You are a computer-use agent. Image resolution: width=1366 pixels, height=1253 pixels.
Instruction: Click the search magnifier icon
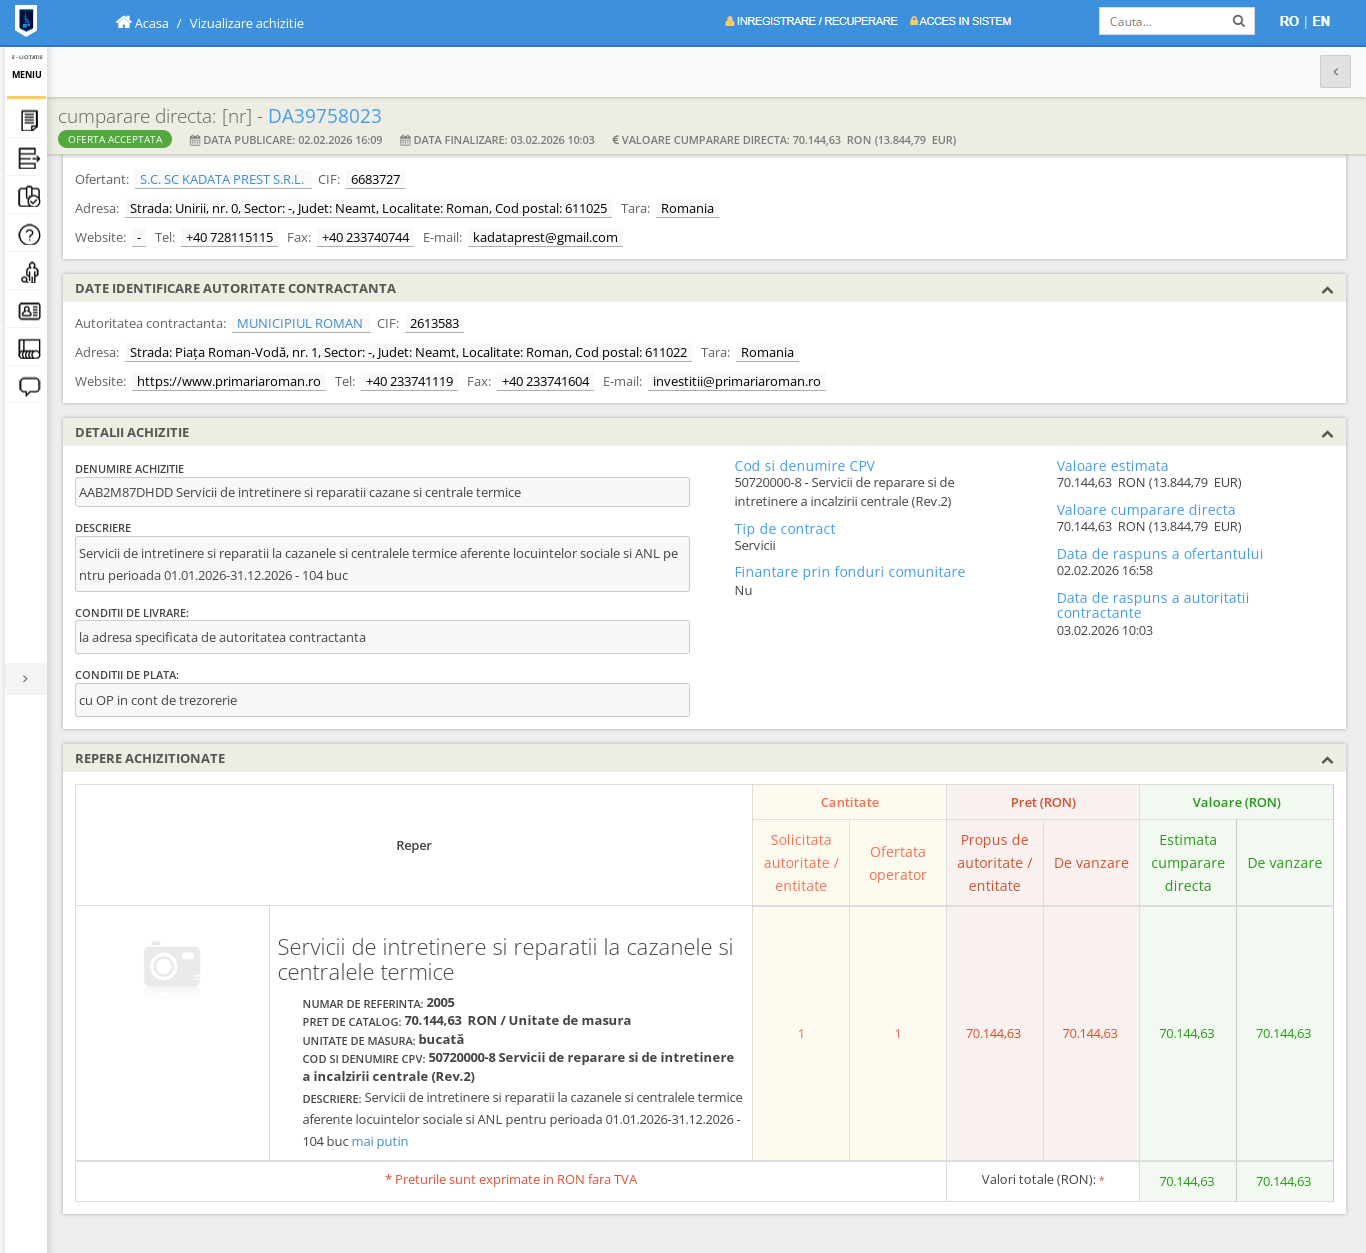(x=1238, y=21)
